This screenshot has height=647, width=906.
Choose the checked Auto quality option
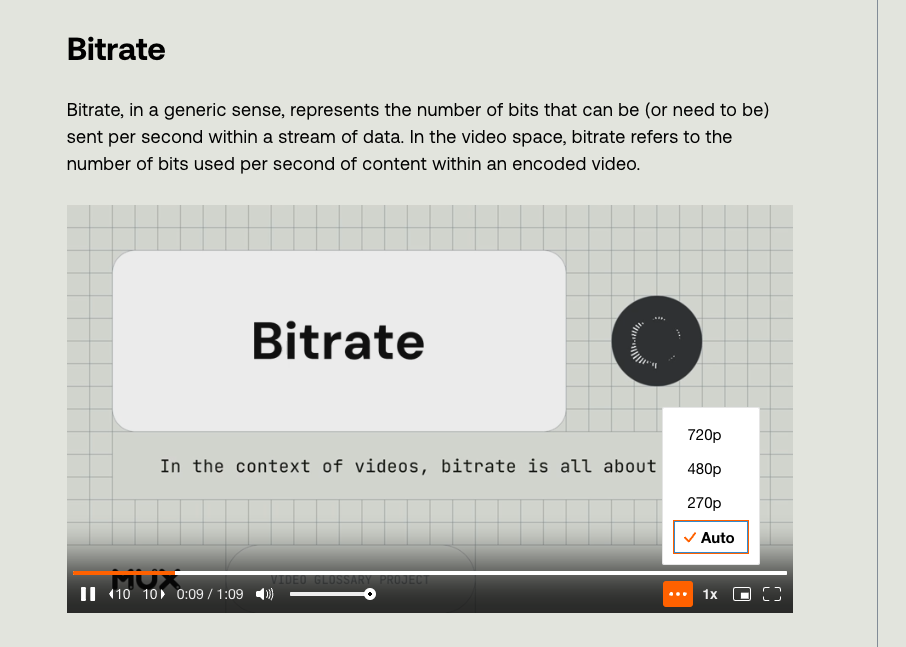click(x=710, y=537)
